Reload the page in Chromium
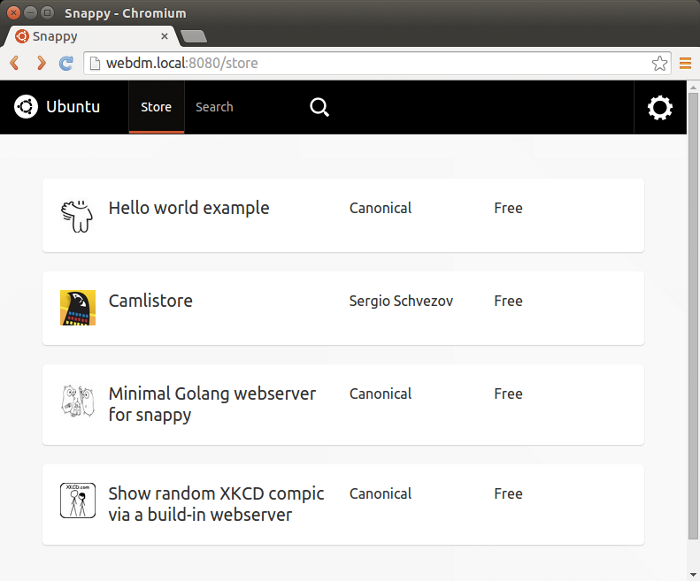Viewport: 700px width, 581px height. coord(67,63)
